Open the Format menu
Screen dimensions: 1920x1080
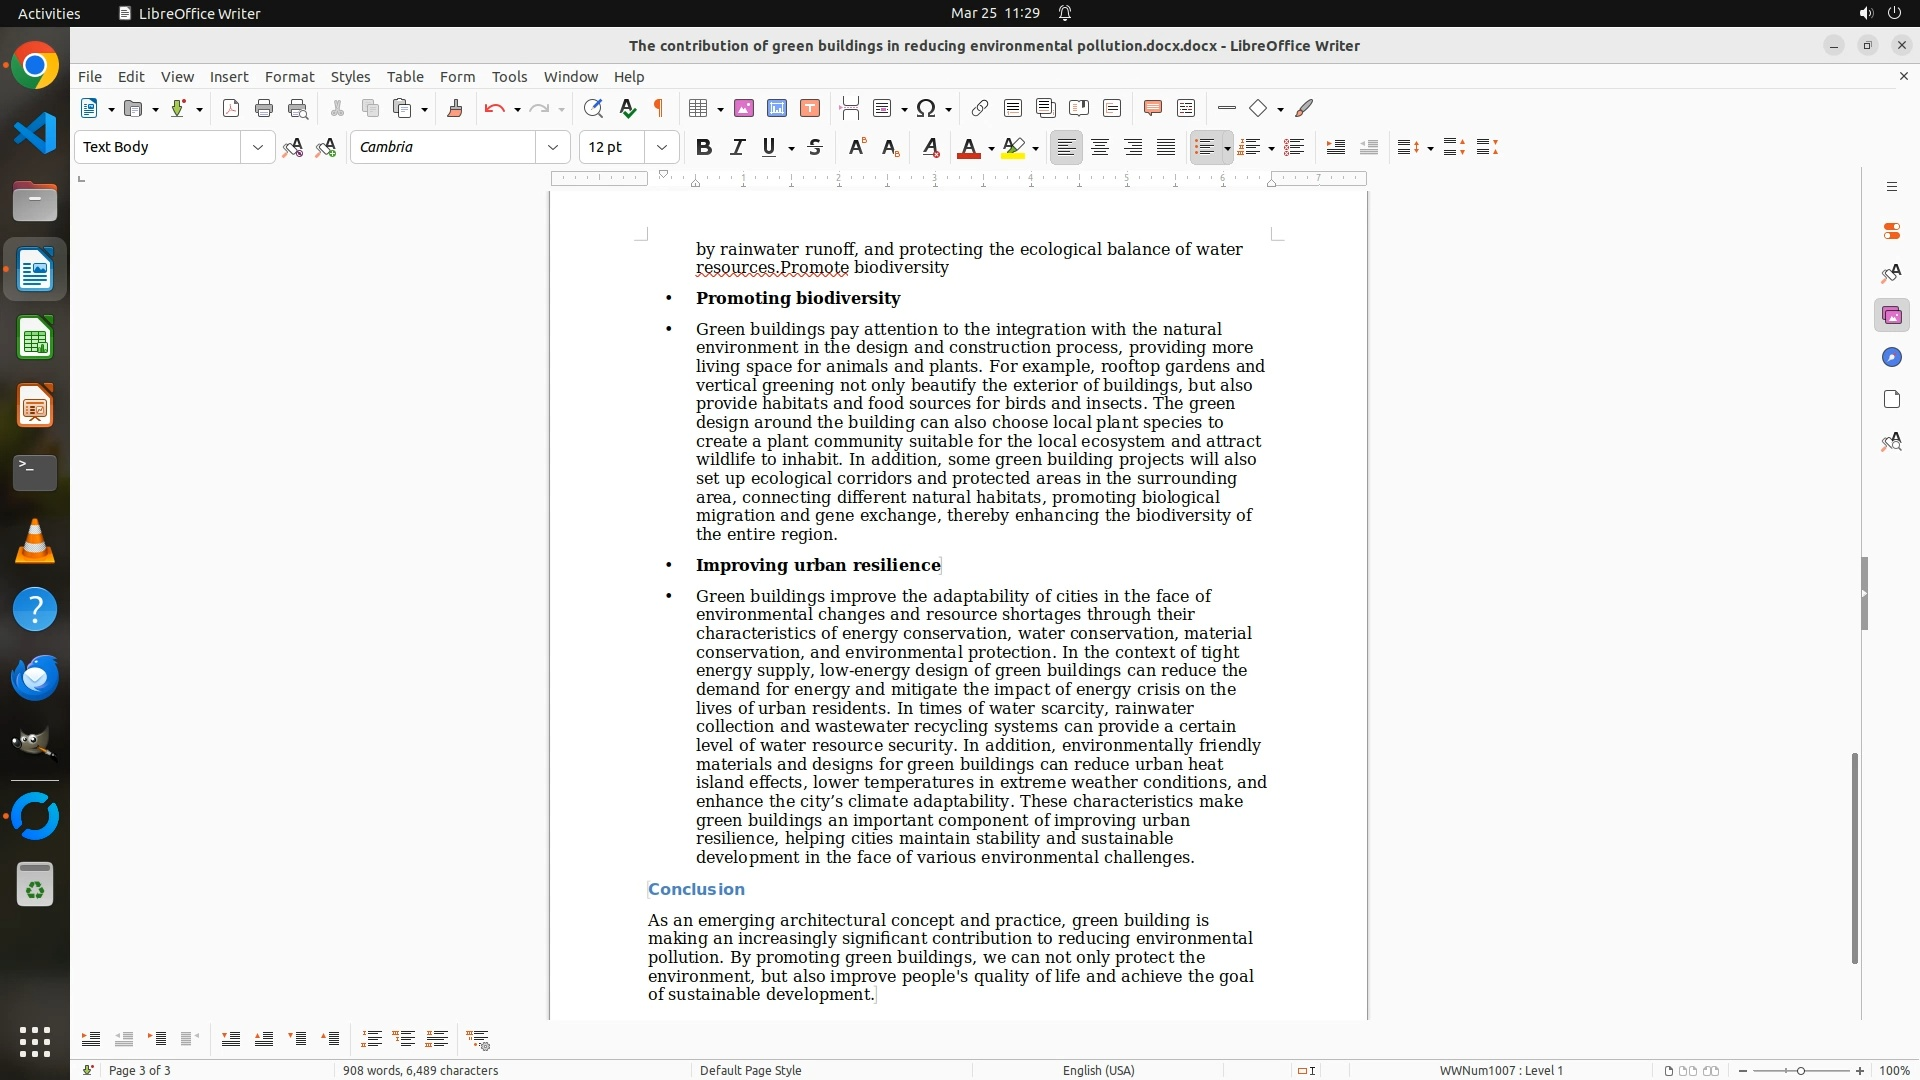point(289,76)
